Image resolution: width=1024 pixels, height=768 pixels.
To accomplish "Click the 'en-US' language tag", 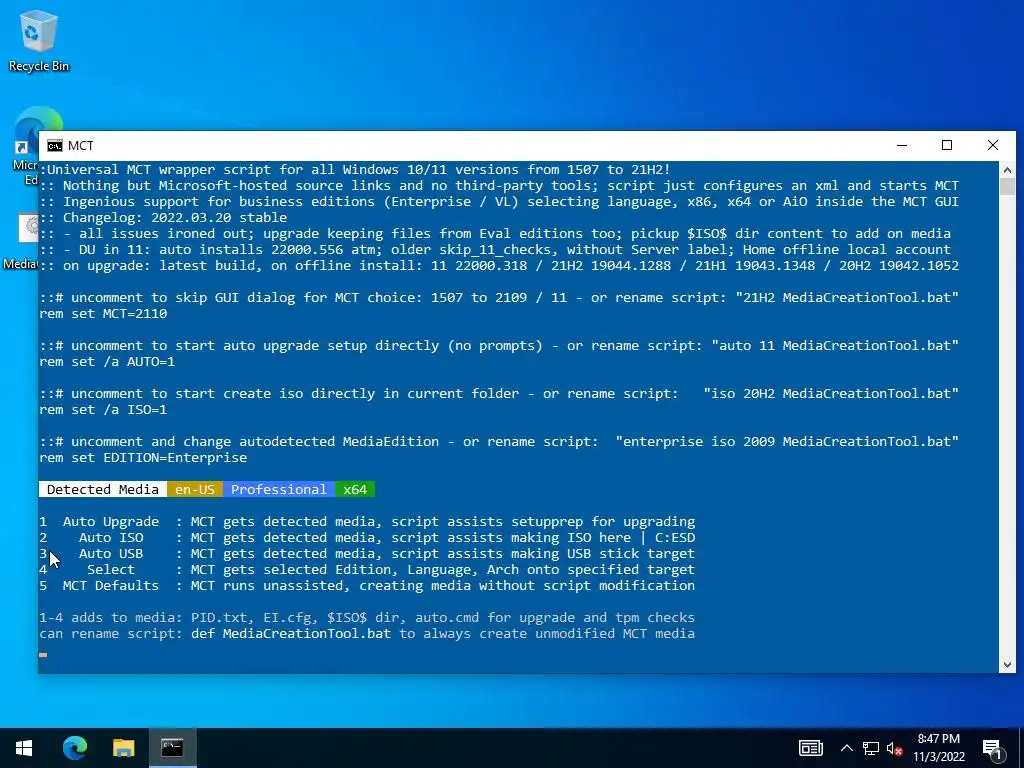I will point(195,490).
